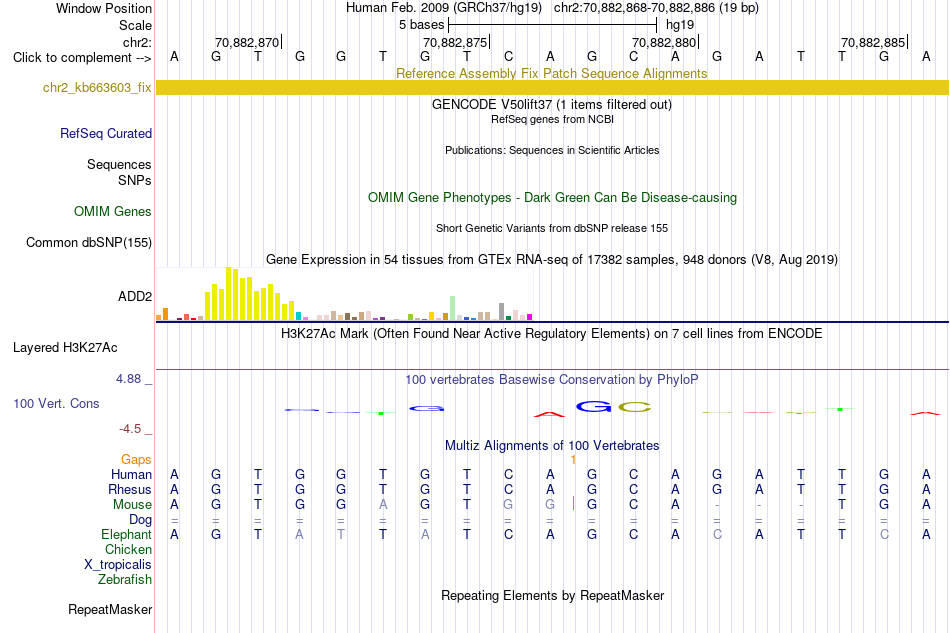
Task: Open the RefSeq Curated track label
Action: [x=105, y=133]
